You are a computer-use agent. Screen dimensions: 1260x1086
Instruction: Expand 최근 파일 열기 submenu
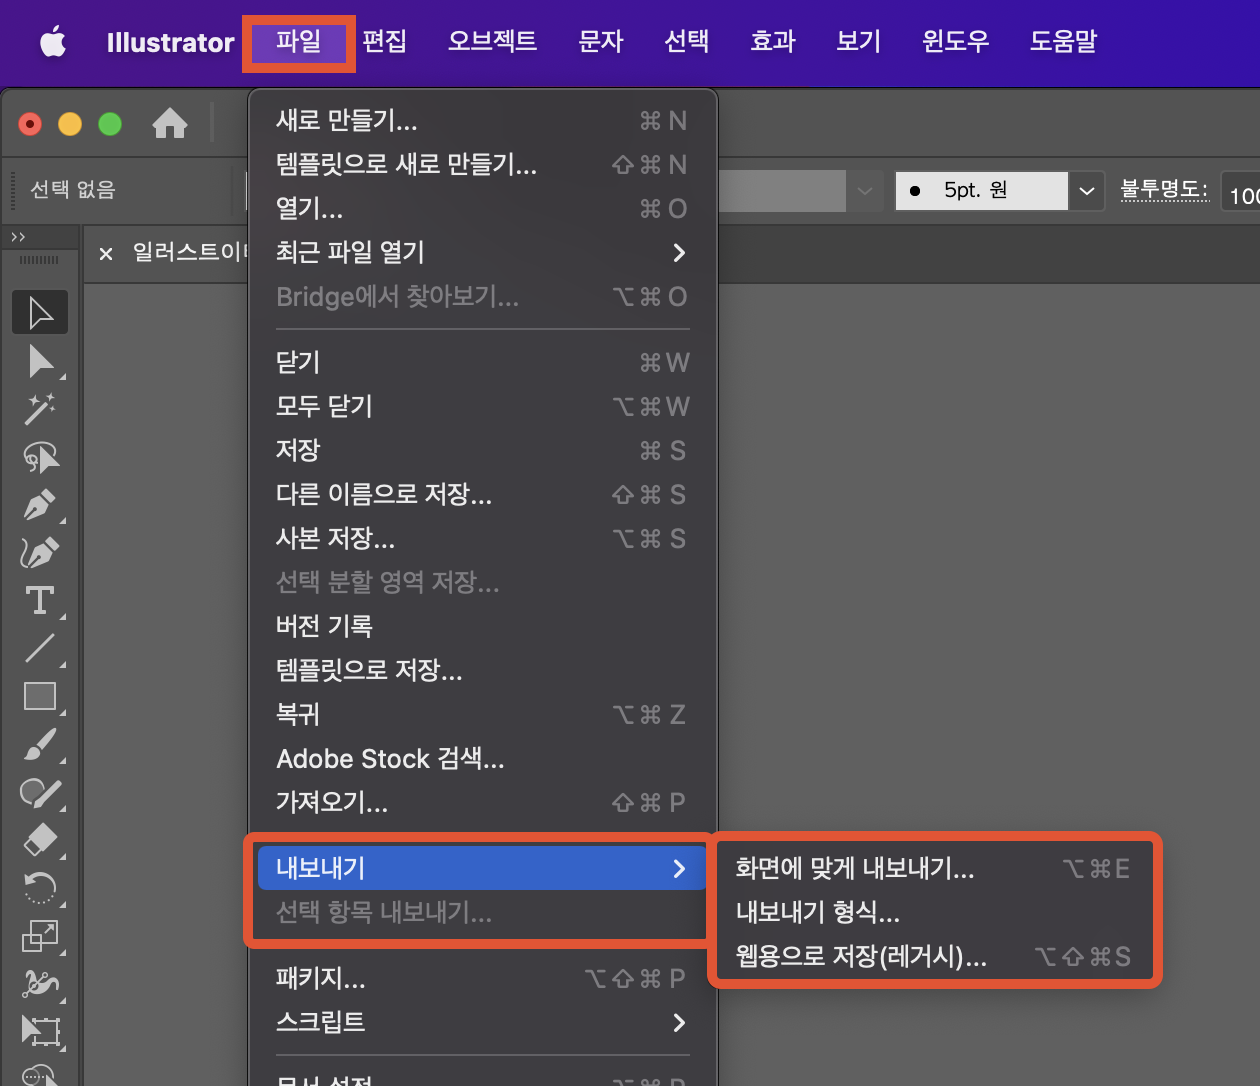point(482,252)
